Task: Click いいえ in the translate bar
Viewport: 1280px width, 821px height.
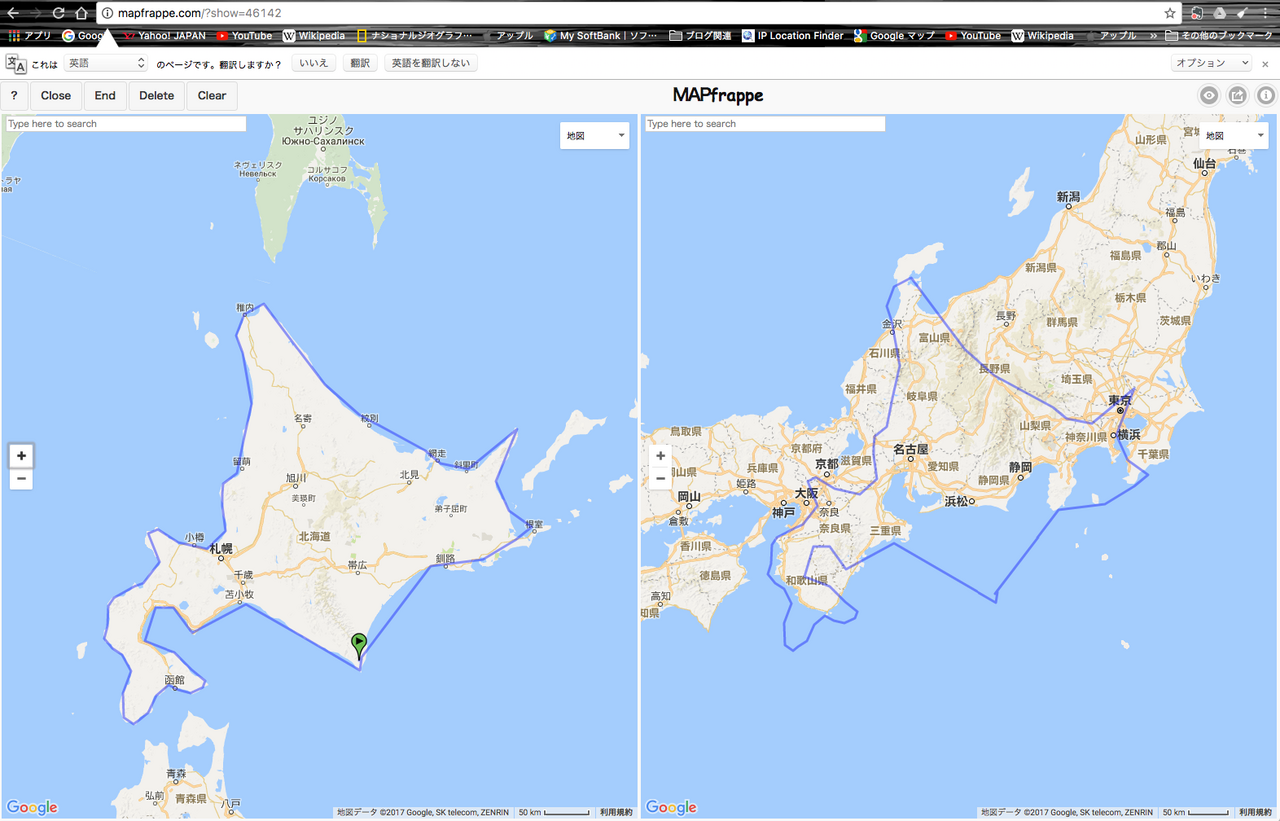Action: [x=314, y=63]
